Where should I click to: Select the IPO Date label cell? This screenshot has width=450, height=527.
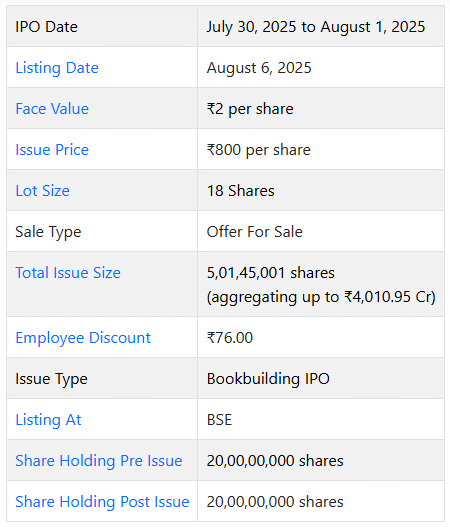click(102, 27)
